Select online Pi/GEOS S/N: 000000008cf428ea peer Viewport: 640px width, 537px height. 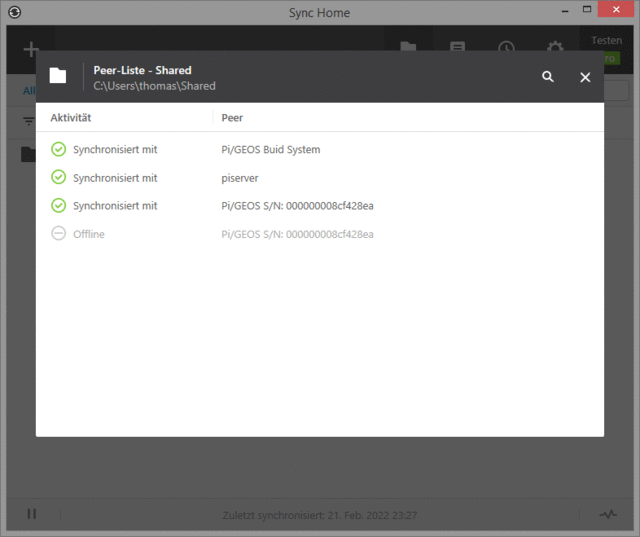coord(297,206)
